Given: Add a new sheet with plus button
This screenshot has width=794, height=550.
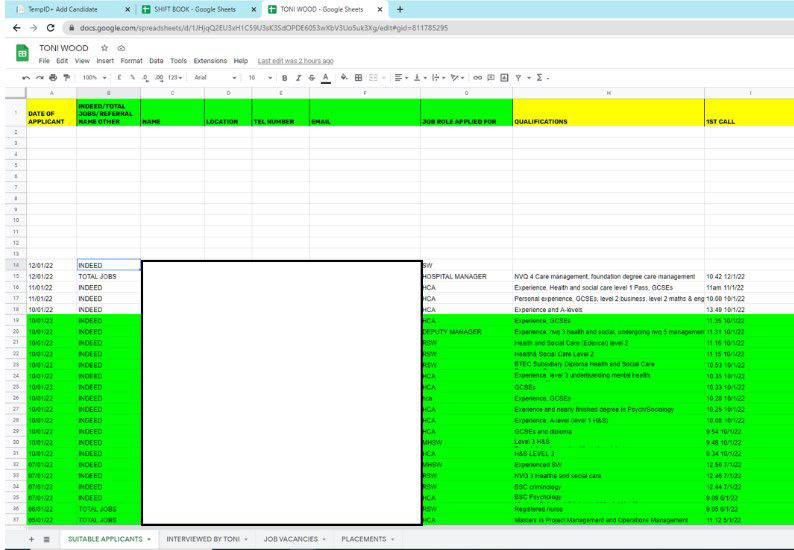Looking at the screenshot, I should coord(31,539).
